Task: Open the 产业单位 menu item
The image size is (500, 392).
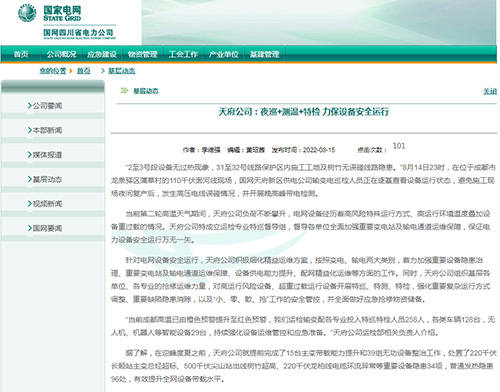Action: pos(224,54)
